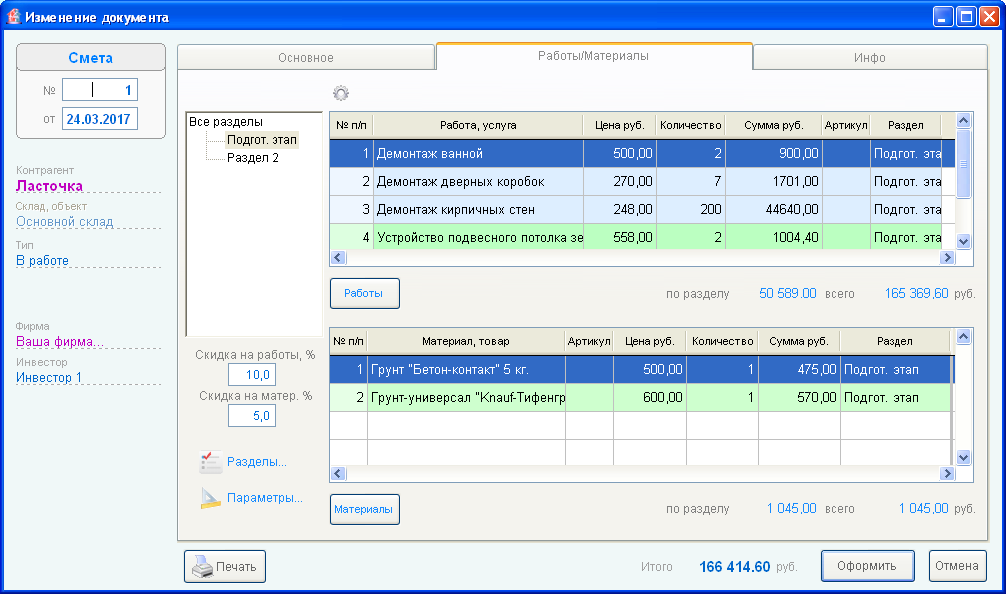Open the Разделы... link

[x=257, y=462]
